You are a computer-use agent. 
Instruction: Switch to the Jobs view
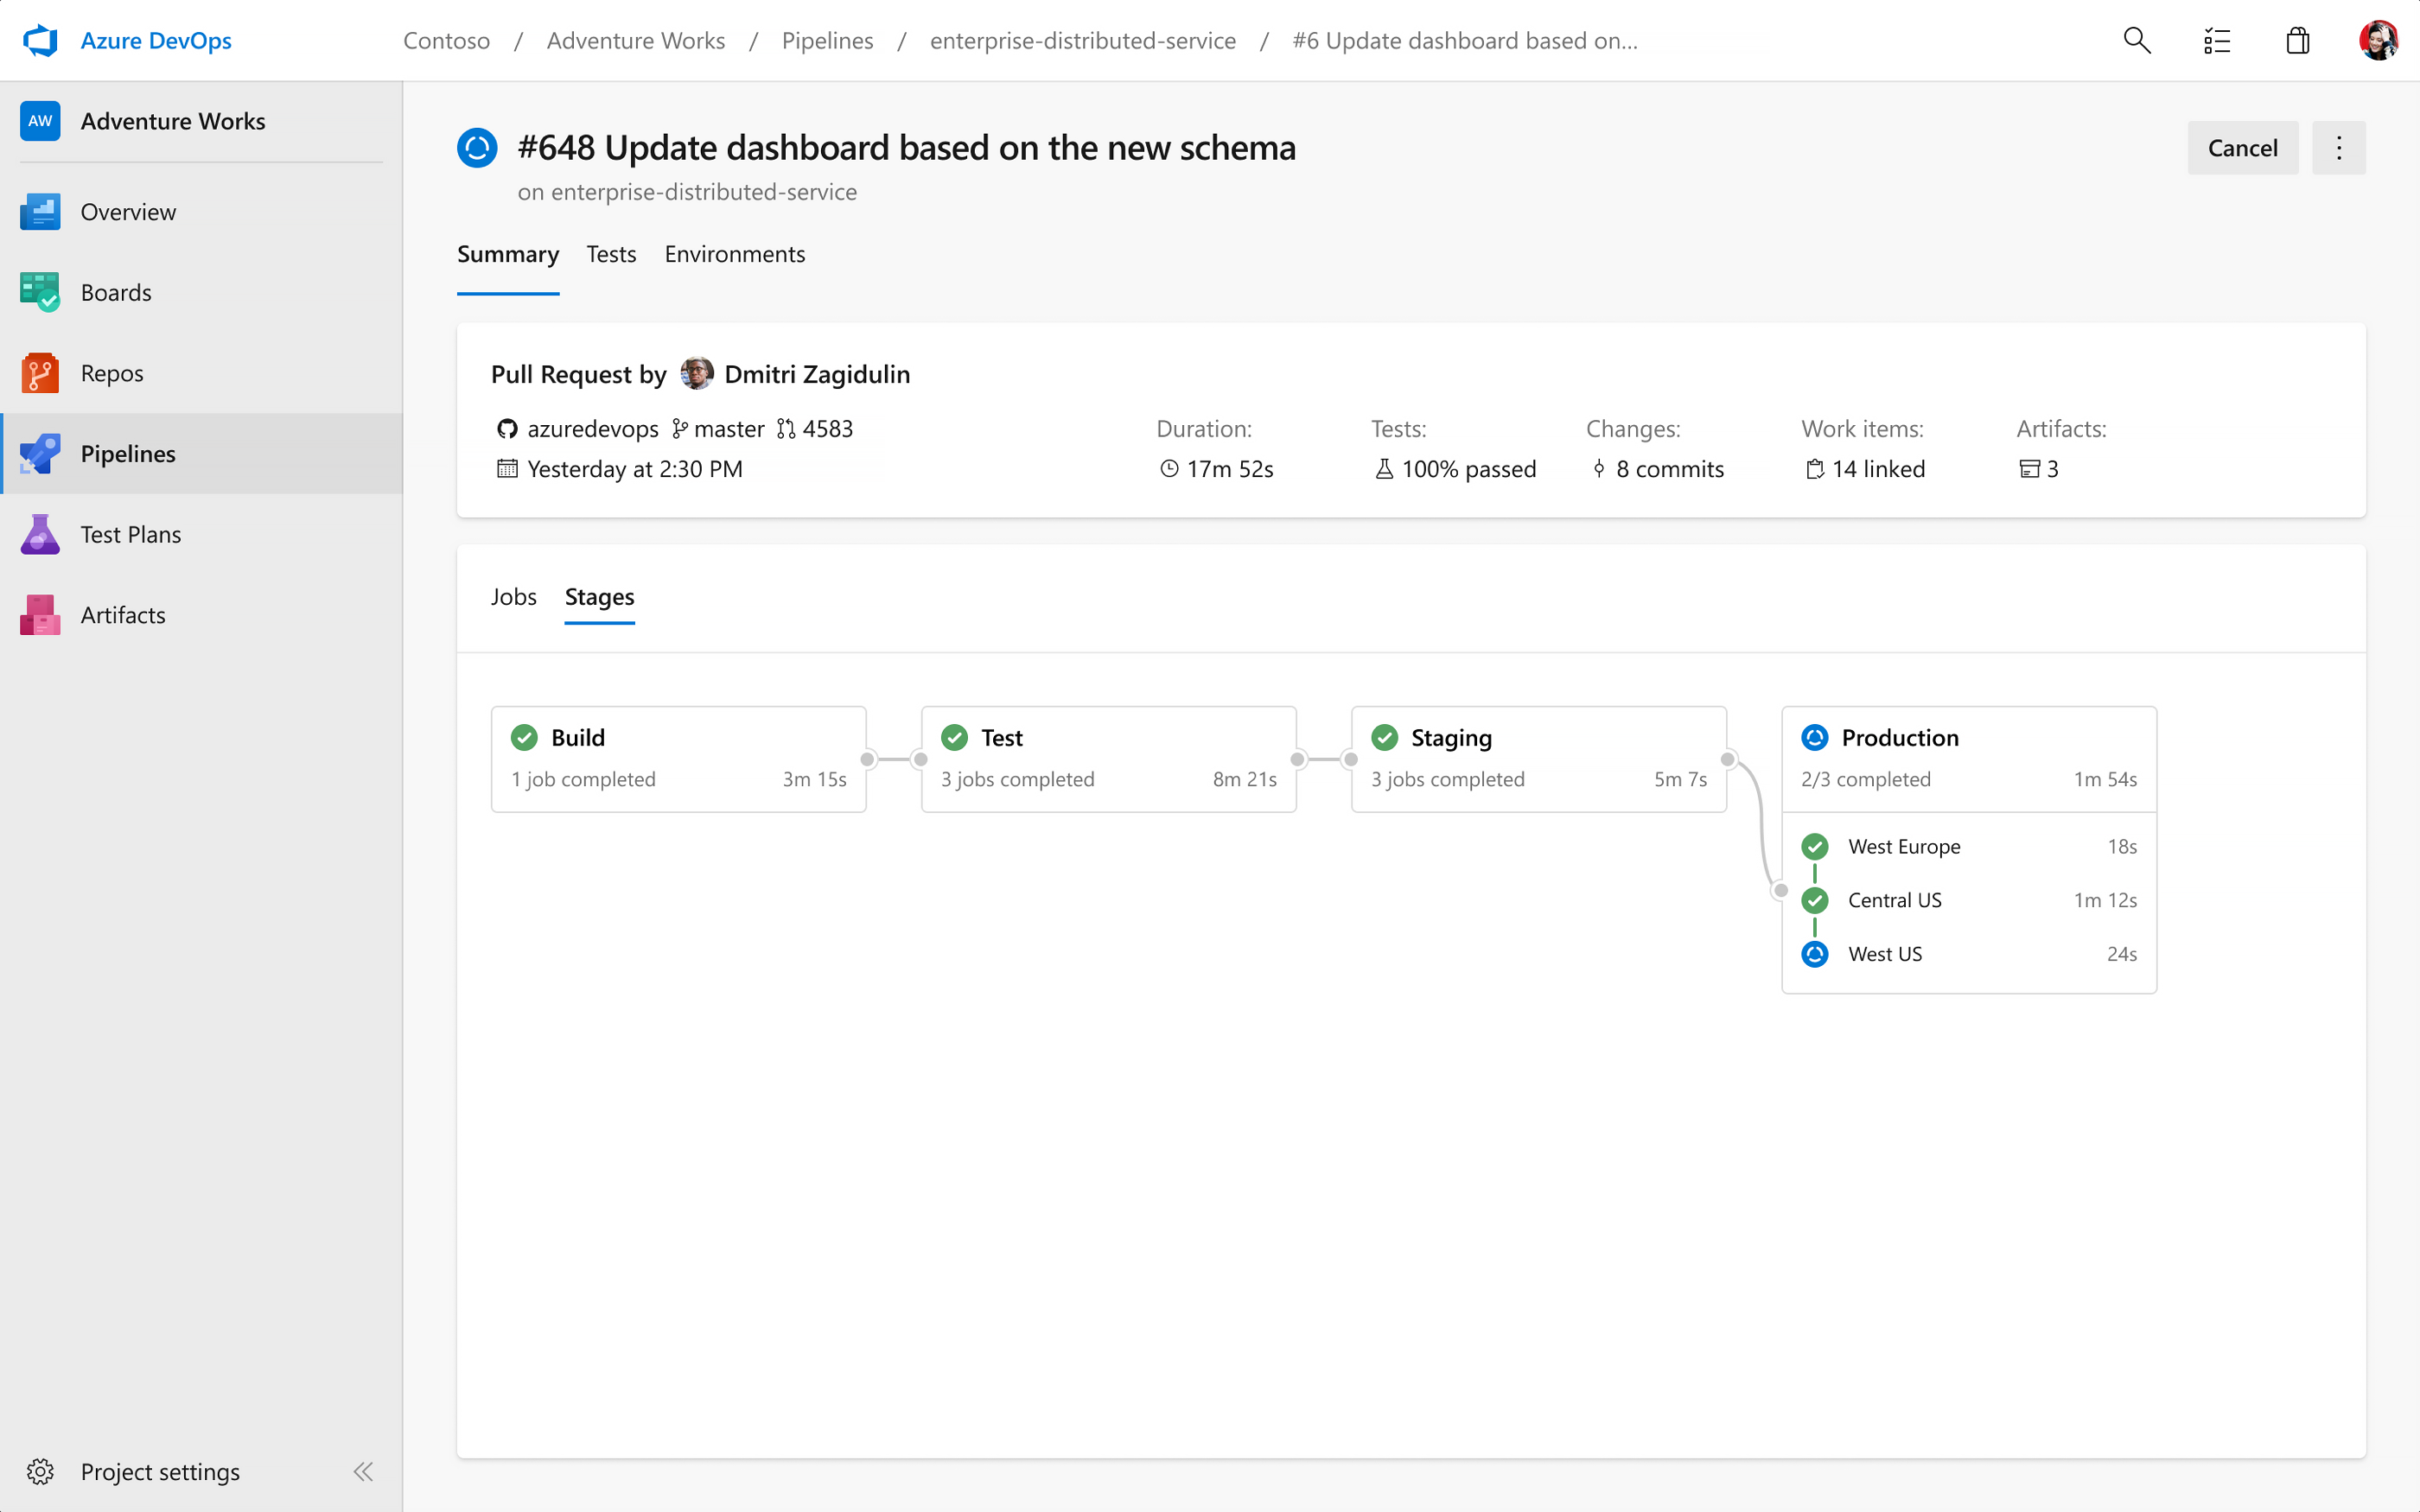pos(513,596)
